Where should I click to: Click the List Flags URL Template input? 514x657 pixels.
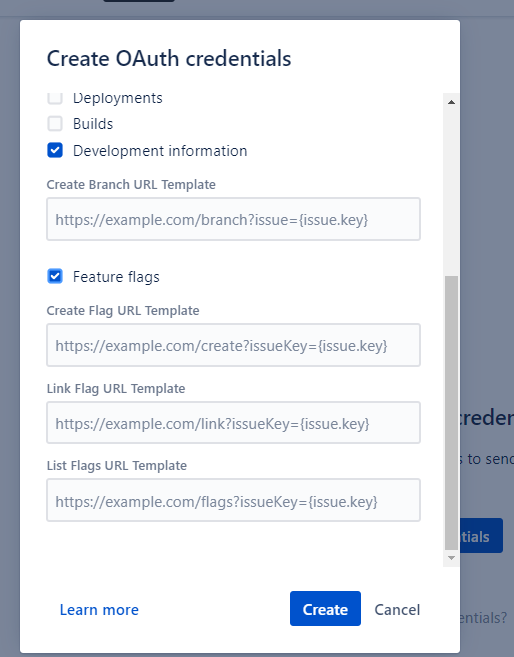[x=233, y=500]
